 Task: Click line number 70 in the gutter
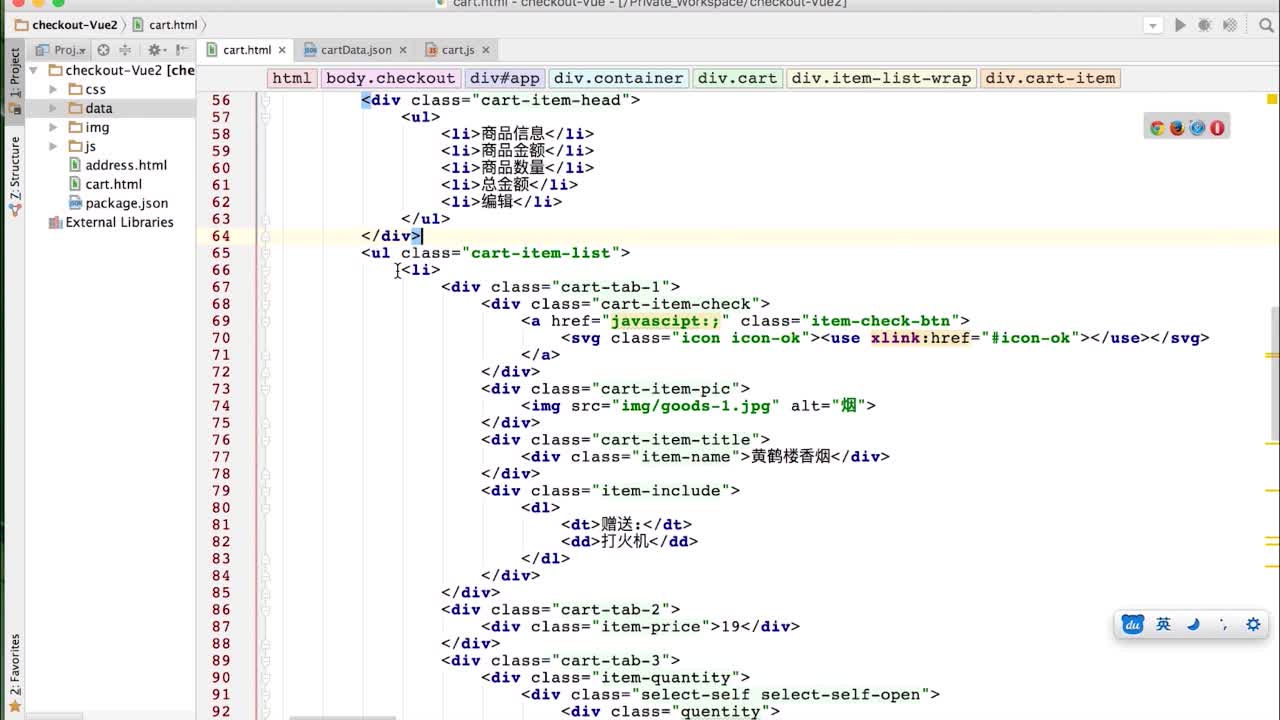click(220, 338)
